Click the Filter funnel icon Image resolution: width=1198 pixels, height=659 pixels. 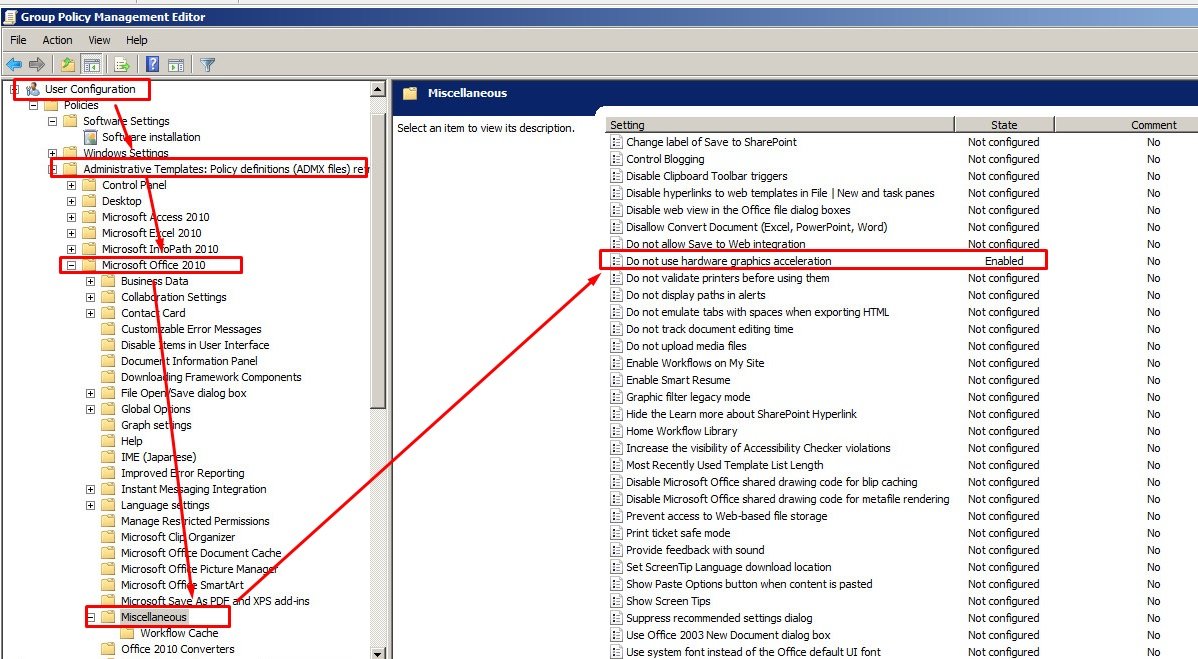point(208,64)
